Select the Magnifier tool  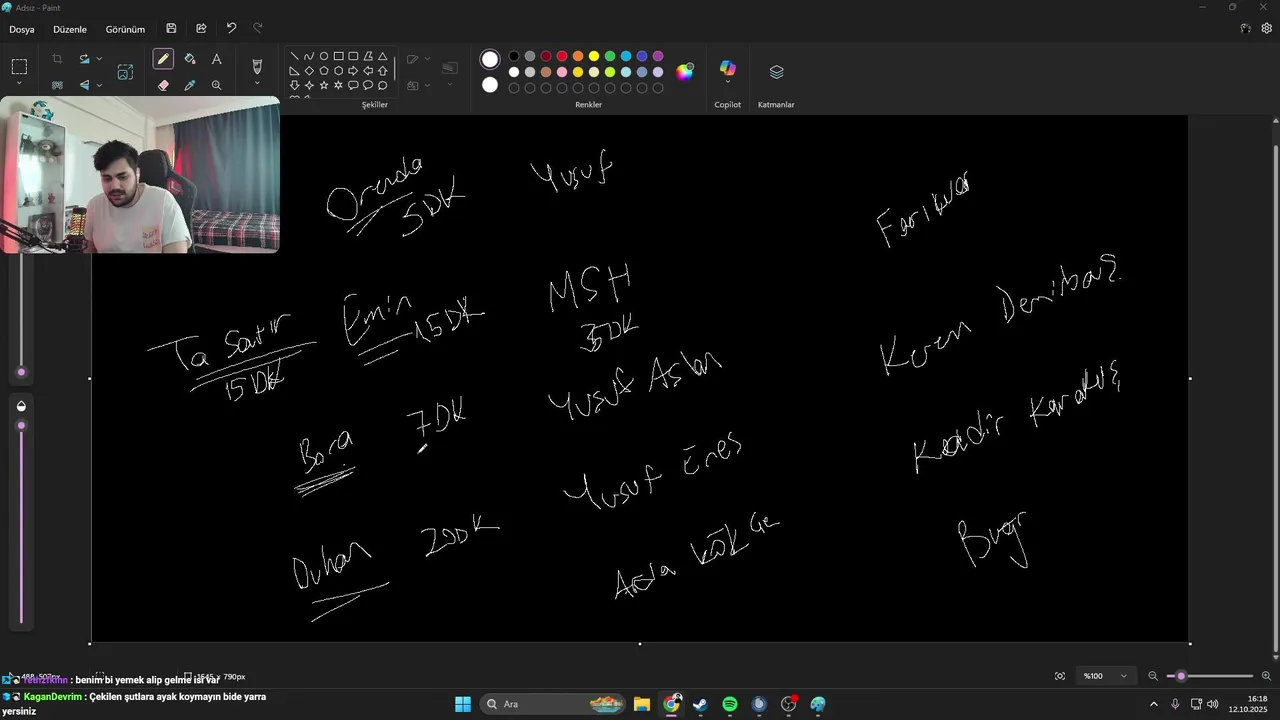[x=216, y=86]
